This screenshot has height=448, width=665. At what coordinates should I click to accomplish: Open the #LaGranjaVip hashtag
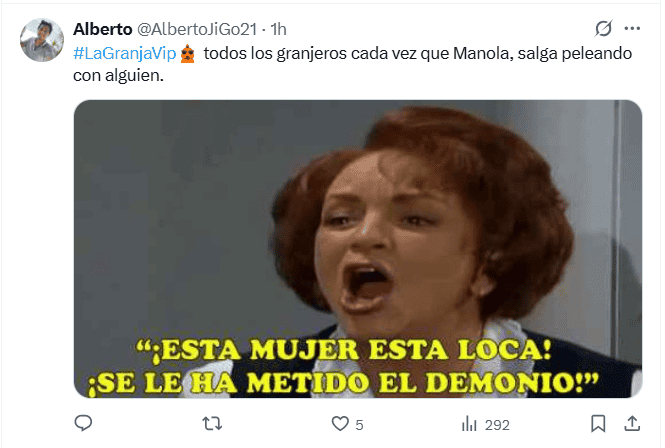pos(124,53)
